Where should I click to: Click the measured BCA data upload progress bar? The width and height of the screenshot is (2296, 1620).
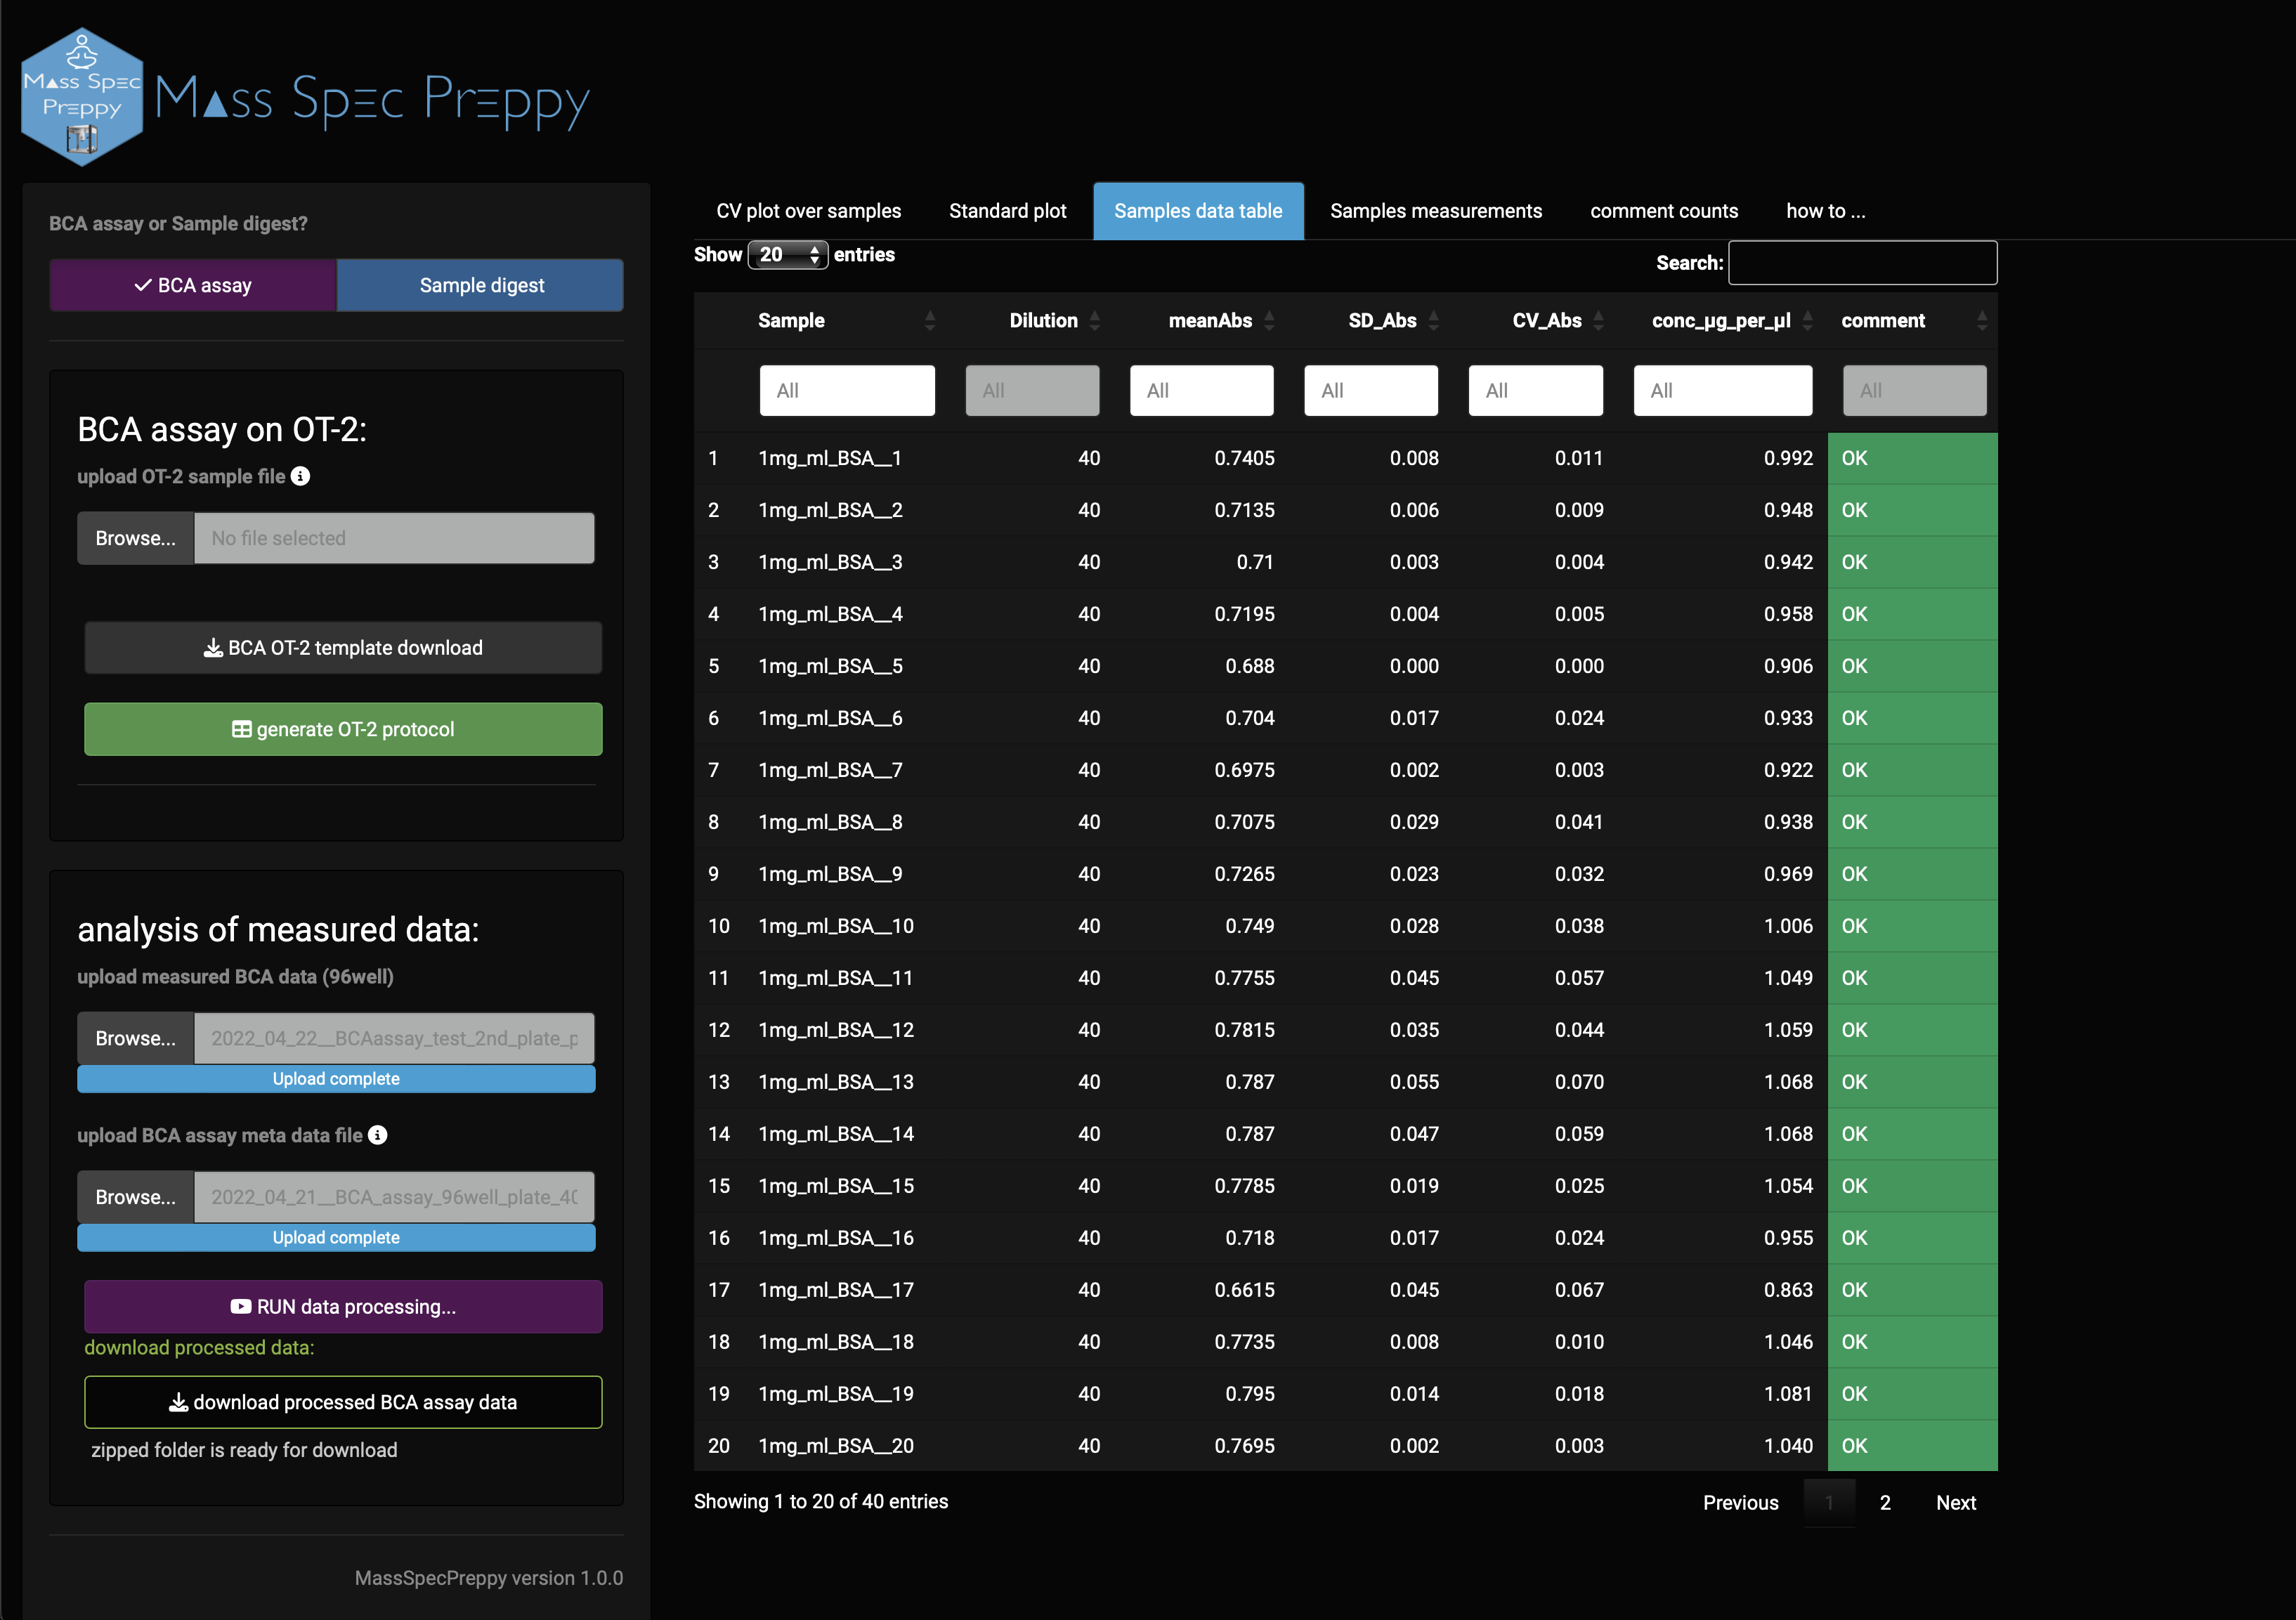point(336,1079)
